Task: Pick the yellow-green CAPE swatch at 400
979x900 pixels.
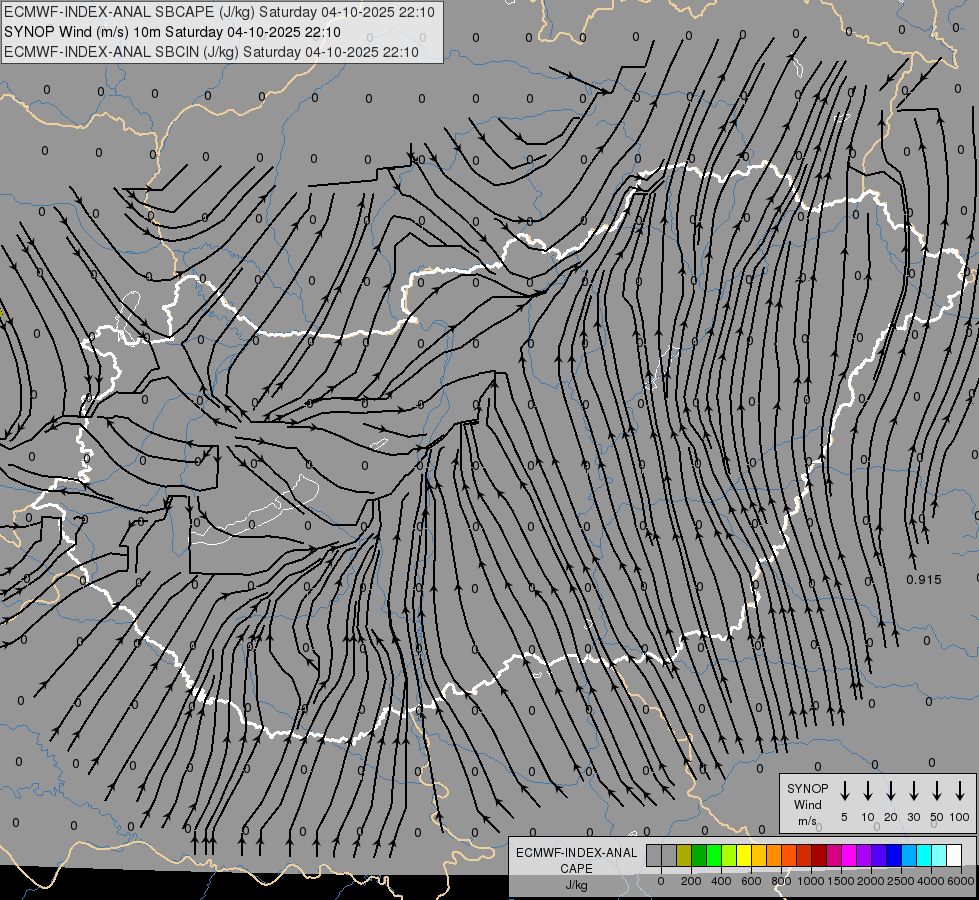Action: (x=729, y=856)
